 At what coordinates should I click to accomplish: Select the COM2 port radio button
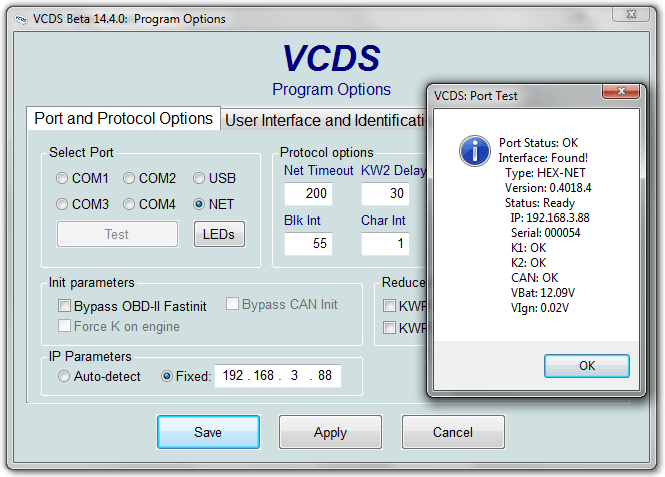129,178
